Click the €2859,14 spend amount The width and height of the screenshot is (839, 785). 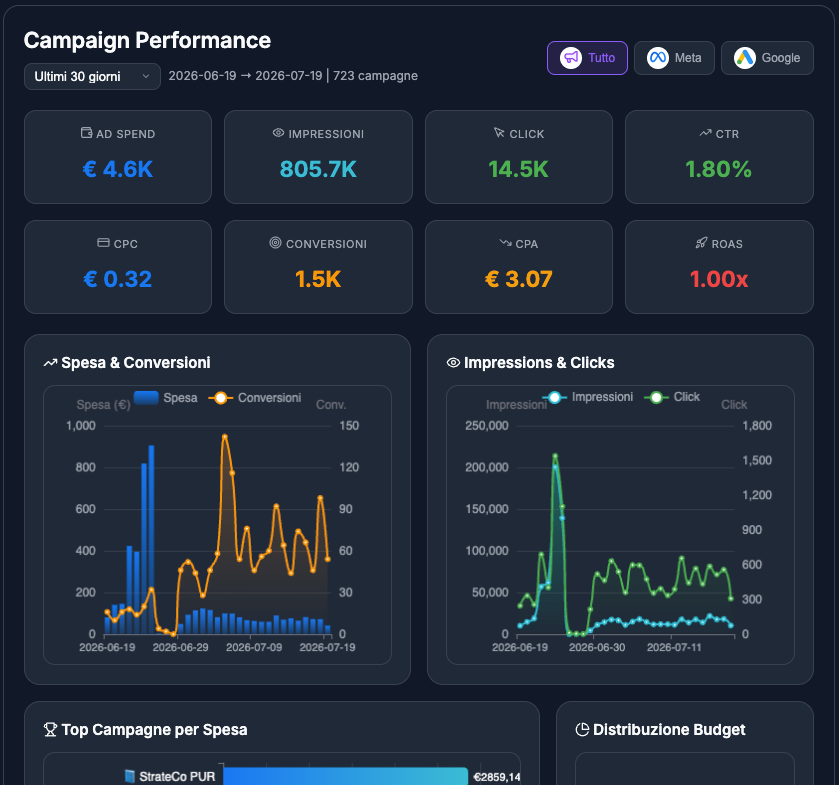point(497,777)
